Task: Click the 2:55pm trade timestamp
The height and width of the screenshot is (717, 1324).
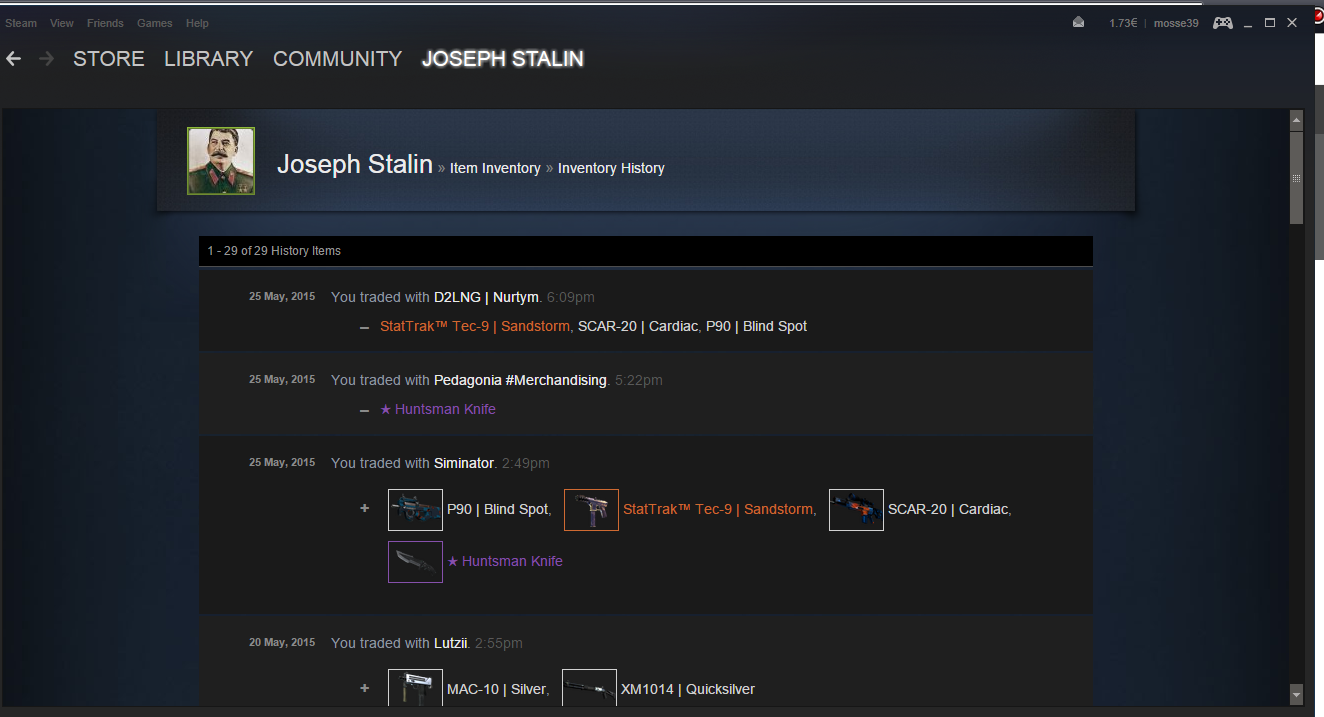Action: tap(498, 643)
